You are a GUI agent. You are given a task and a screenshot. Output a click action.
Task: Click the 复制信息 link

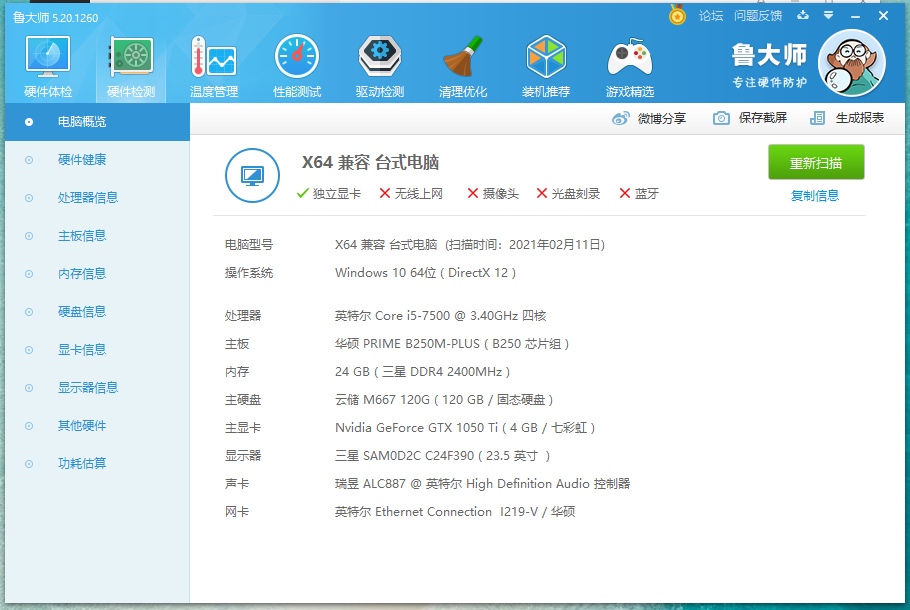[x=815, y=196]
